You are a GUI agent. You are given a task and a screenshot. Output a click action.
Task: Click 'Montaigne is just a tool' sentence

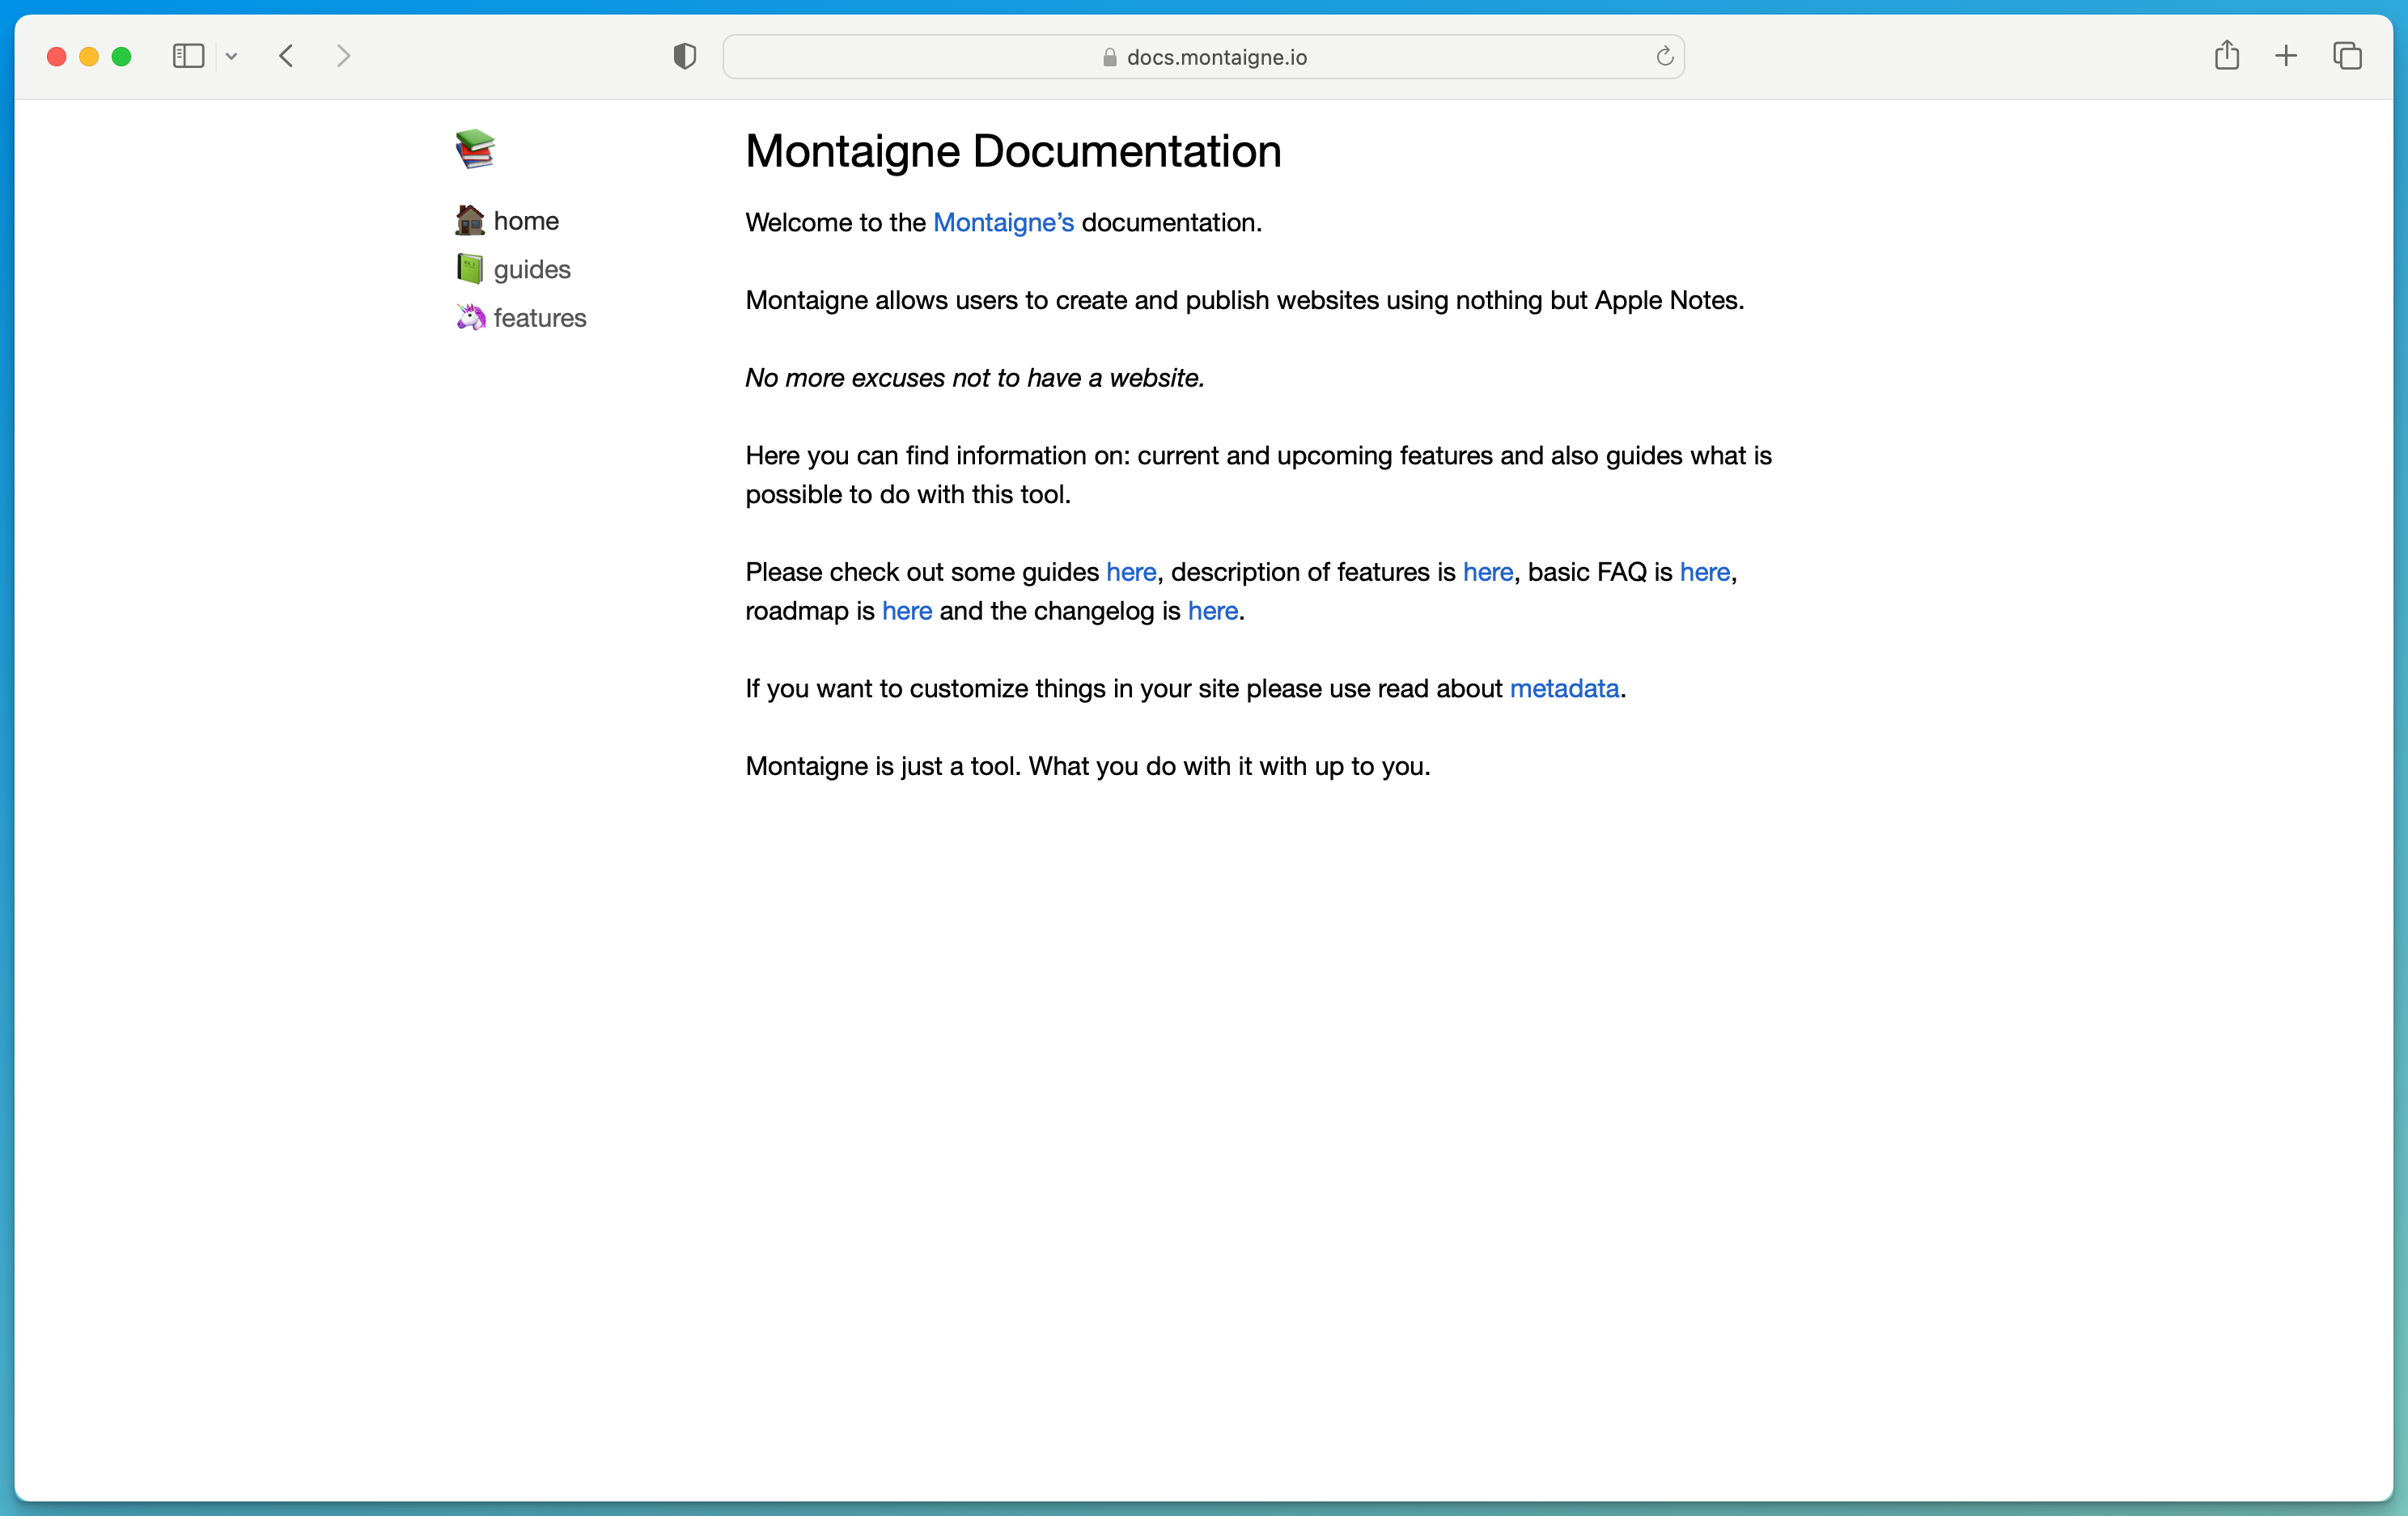(x=1088, y=766)
